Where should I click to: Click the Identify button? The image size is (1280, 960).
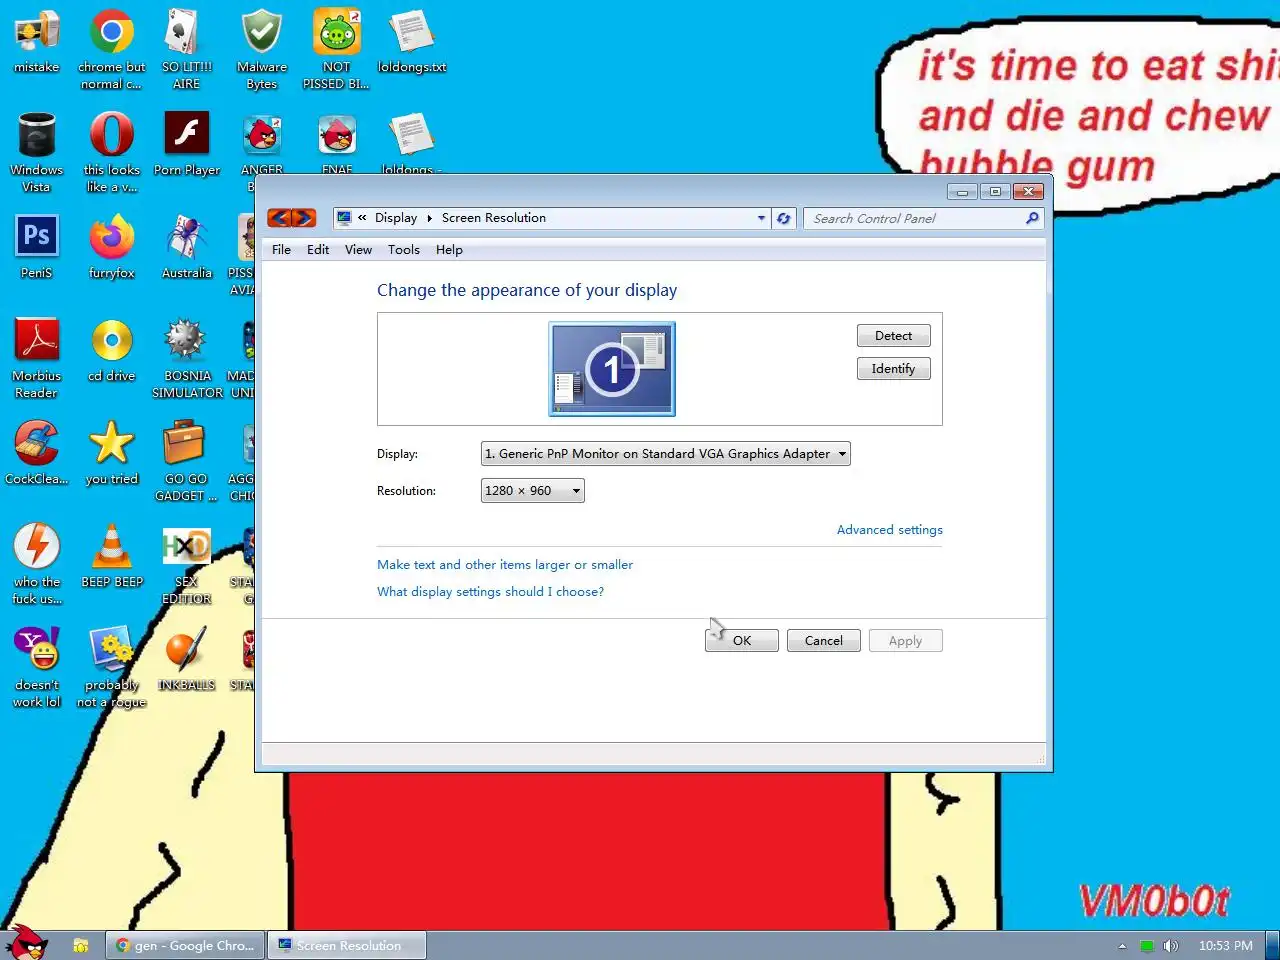tap(894, 369)
